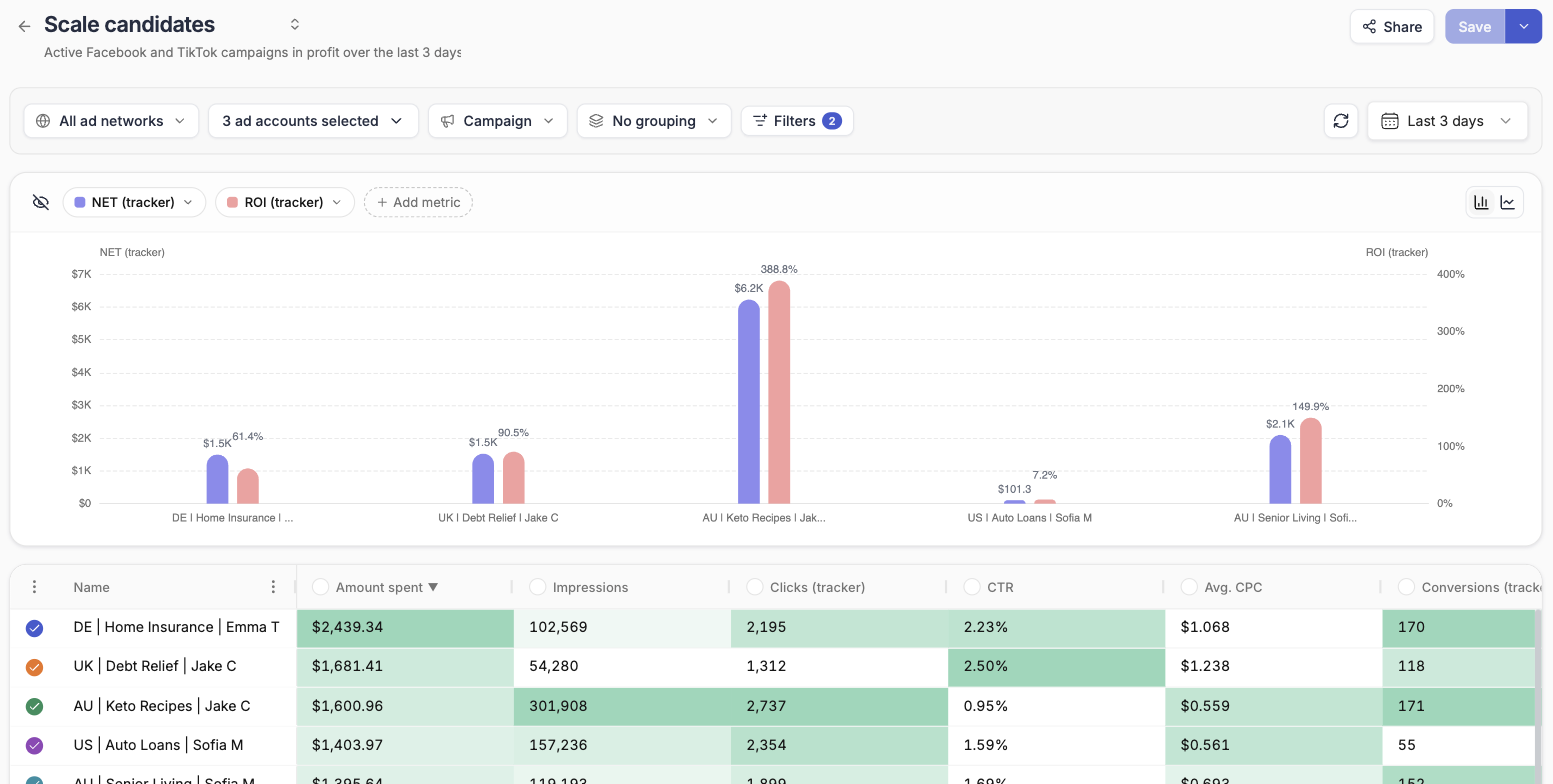The image size is (1553, 784).
Task: Open the No grouping dropdown
Action: (653, 121)
